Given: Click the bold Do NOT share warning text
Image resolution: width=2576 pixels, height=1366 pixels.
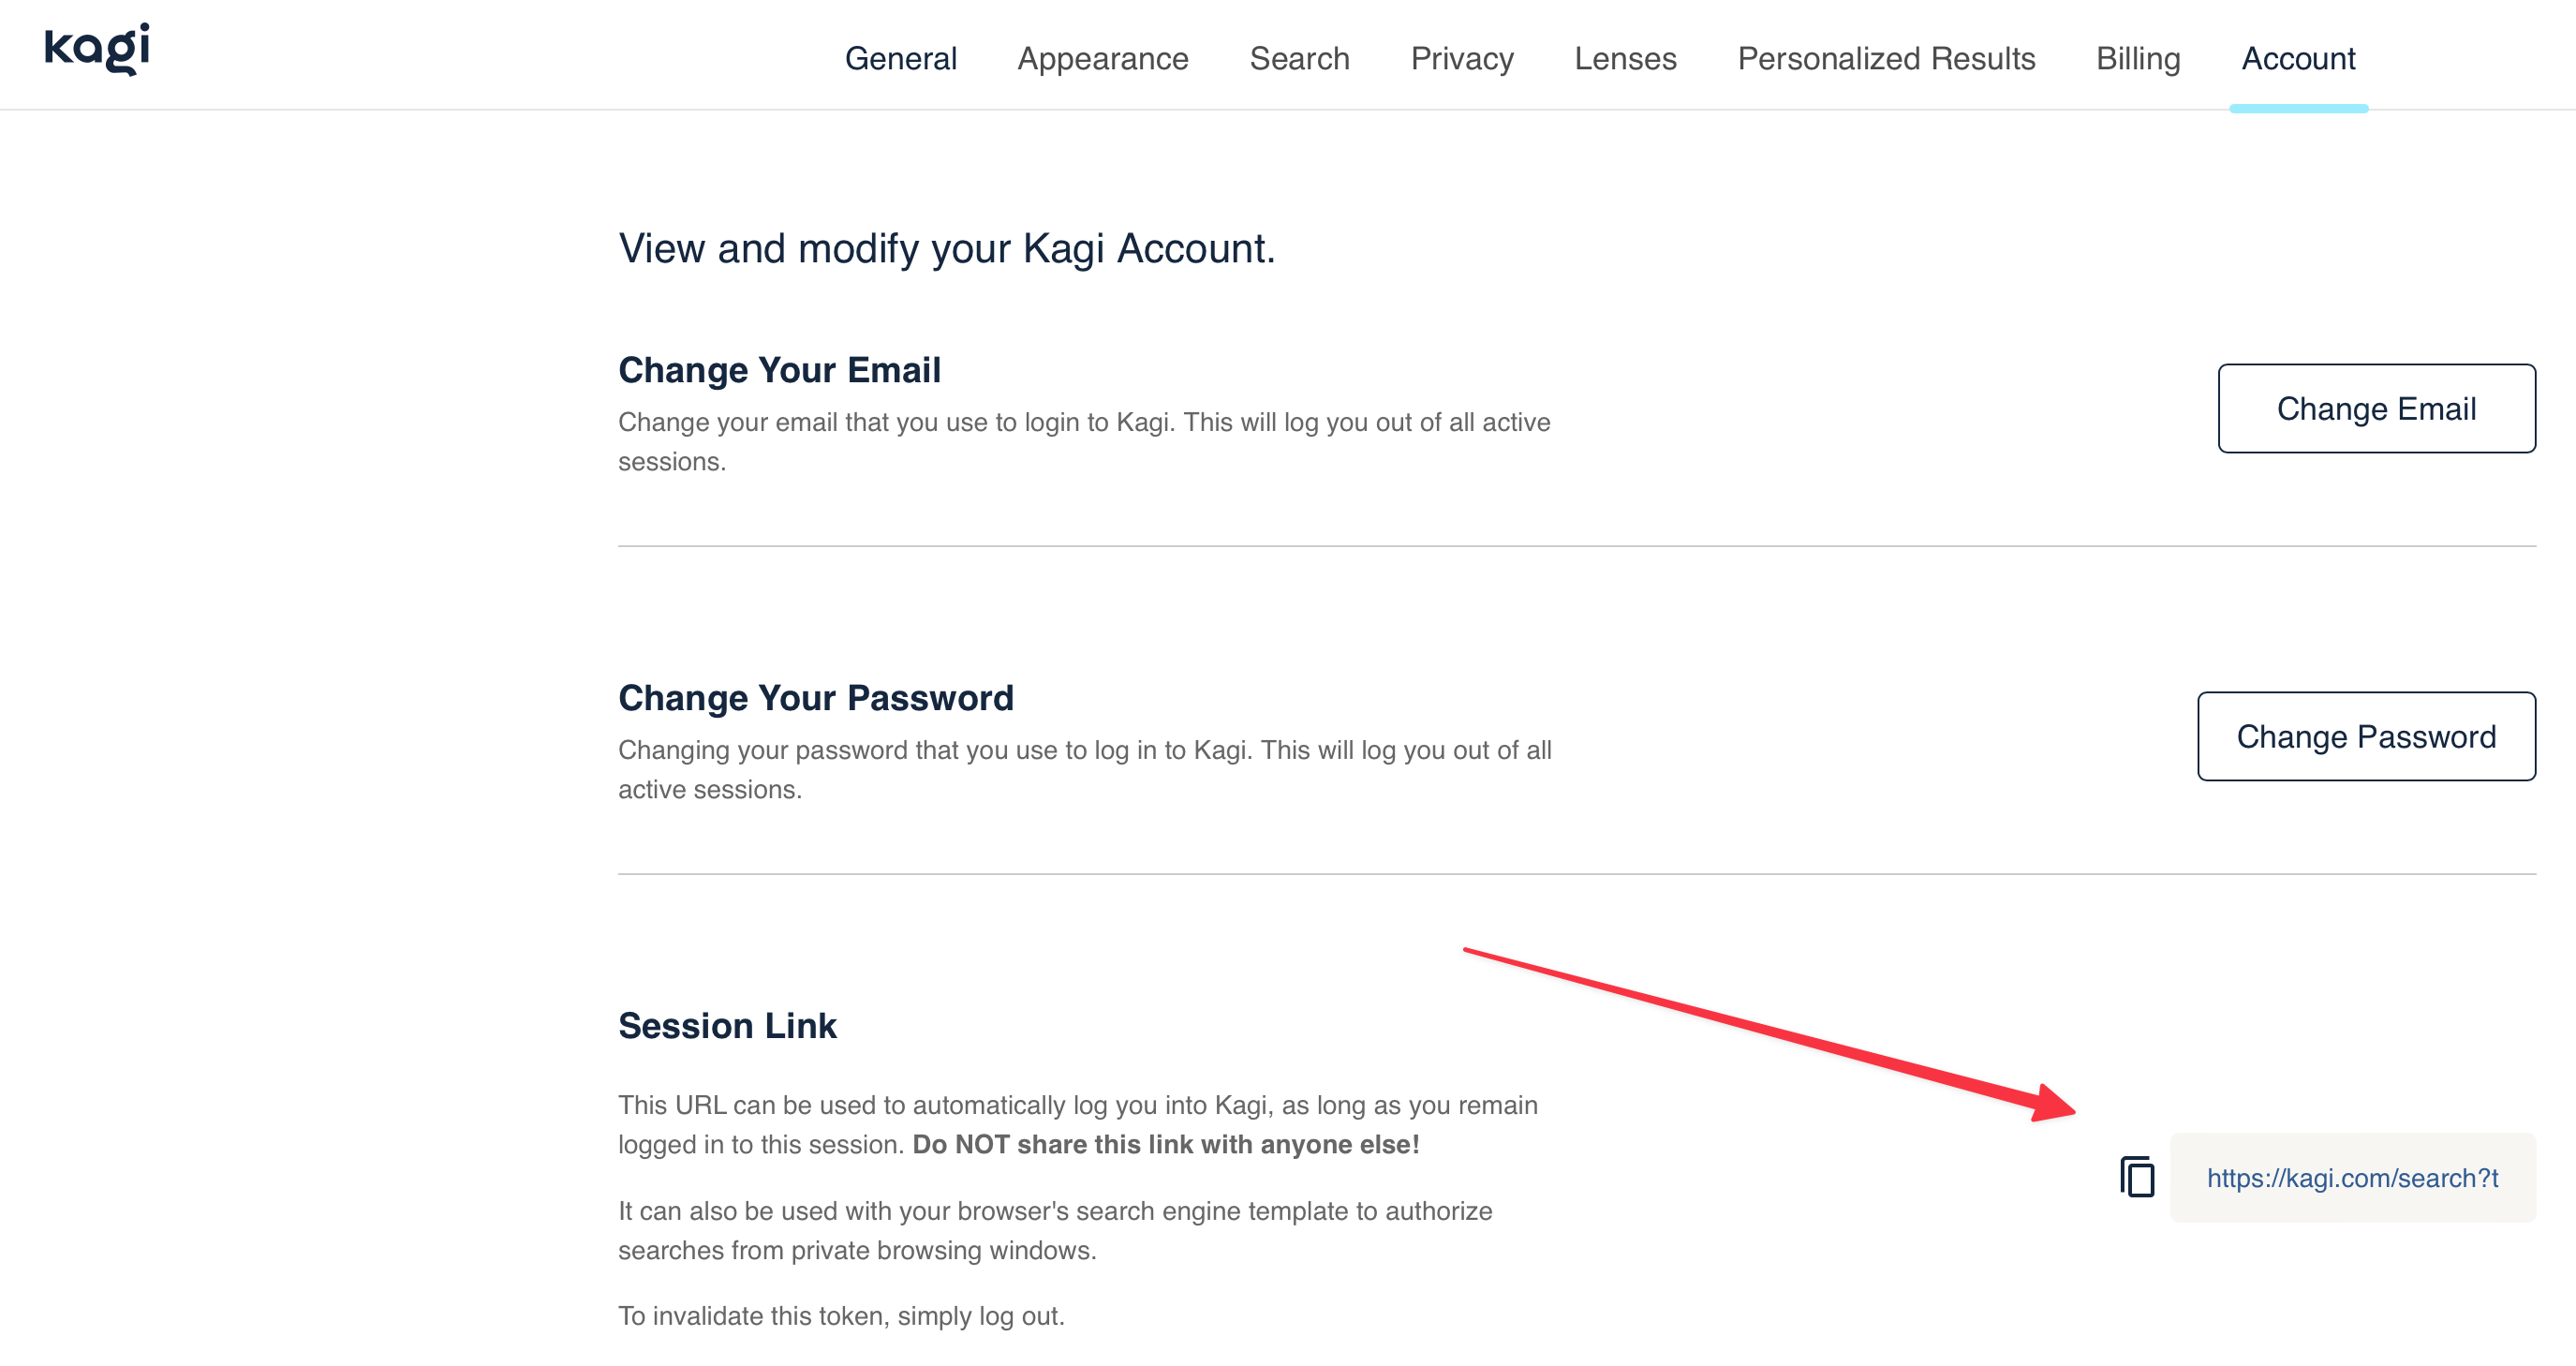Looking at the screenshot, I should click(1167, 1144).
